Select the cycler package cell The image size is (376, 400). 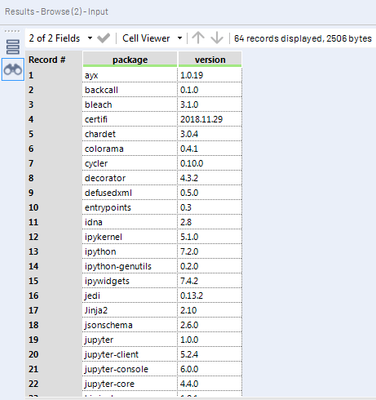click(x=130, y=163)
